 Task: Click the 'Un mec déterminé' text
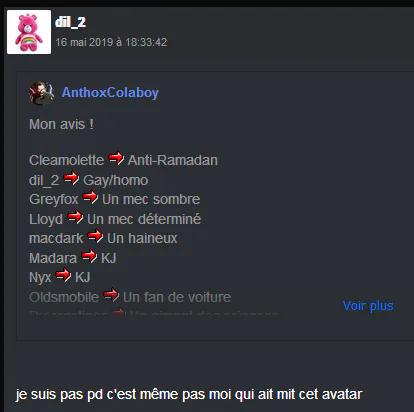pyautogui.click(x=144, y=219)
